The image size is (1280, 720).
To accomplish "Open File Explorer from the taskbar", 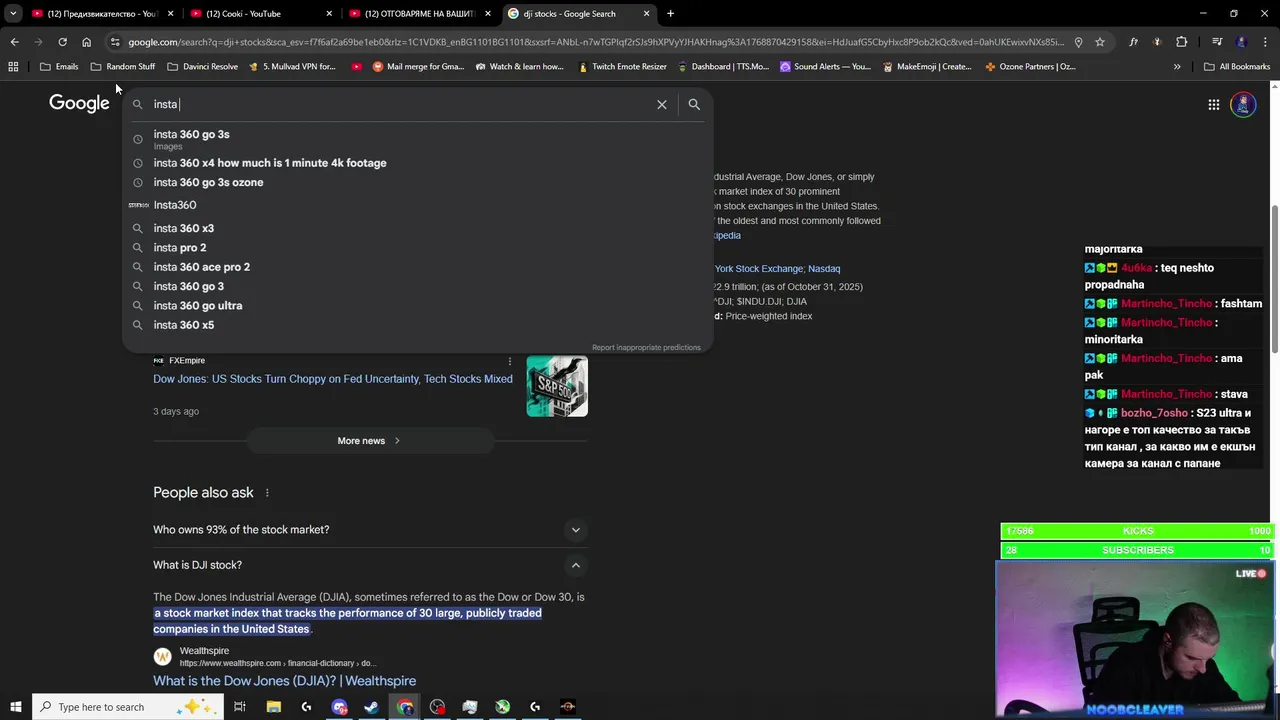I will point(273,707).
